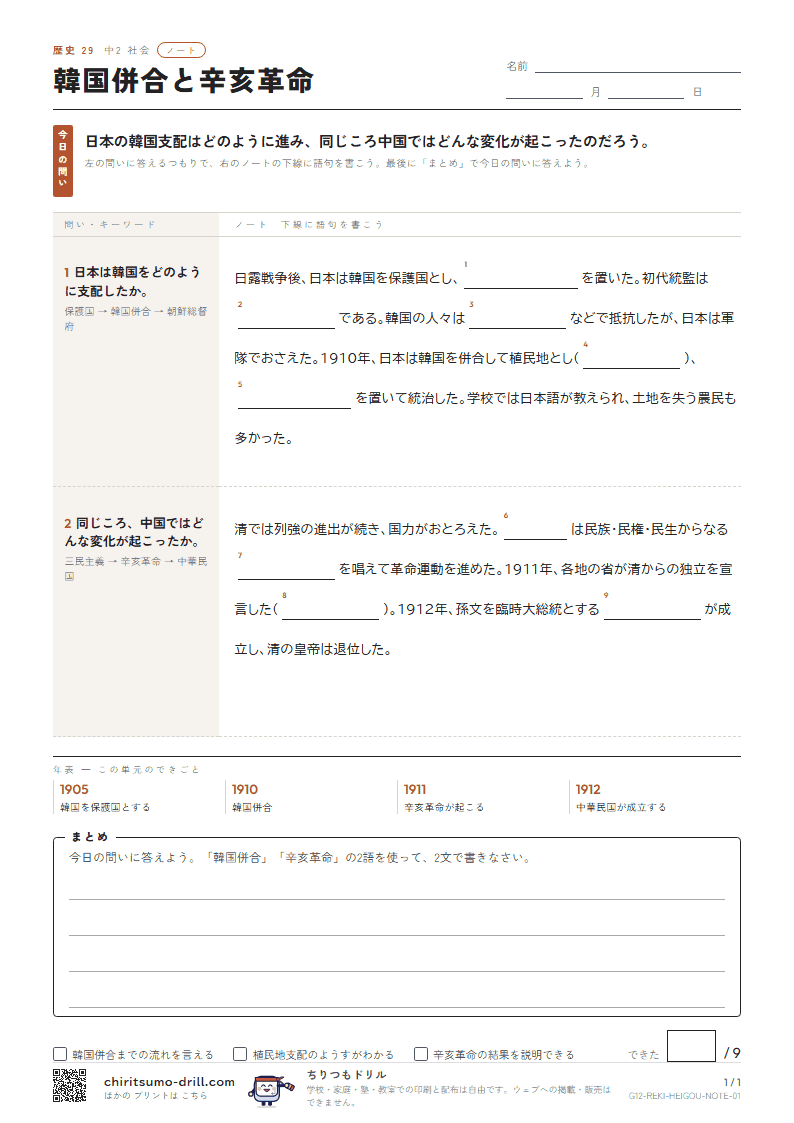
Task: Click timeline year 1905
Action: 74,789
